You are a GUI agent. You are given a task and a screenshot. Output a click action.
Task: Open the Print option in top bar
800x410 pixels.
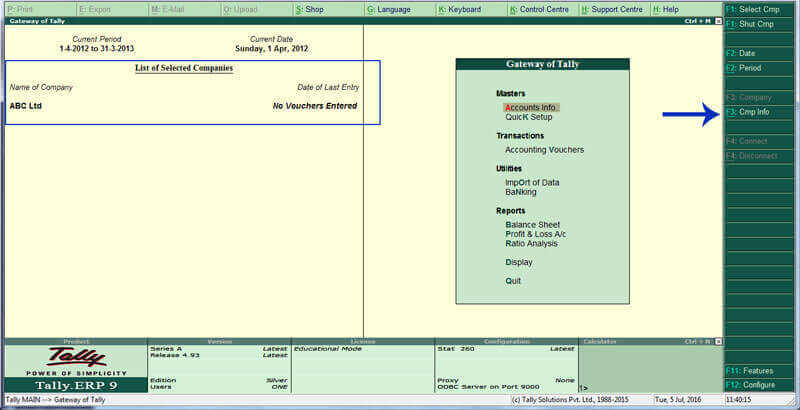pos(41,9)
